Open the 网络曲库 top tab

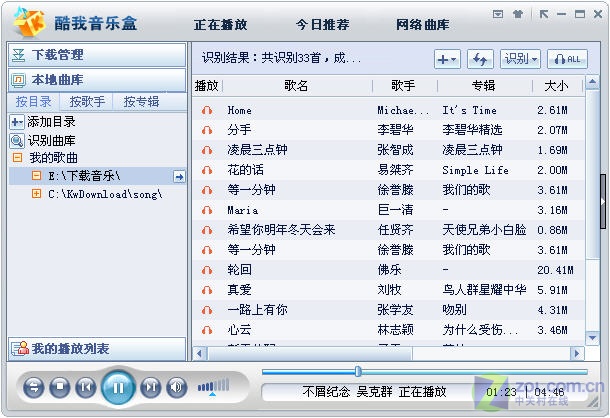(423, 25)
